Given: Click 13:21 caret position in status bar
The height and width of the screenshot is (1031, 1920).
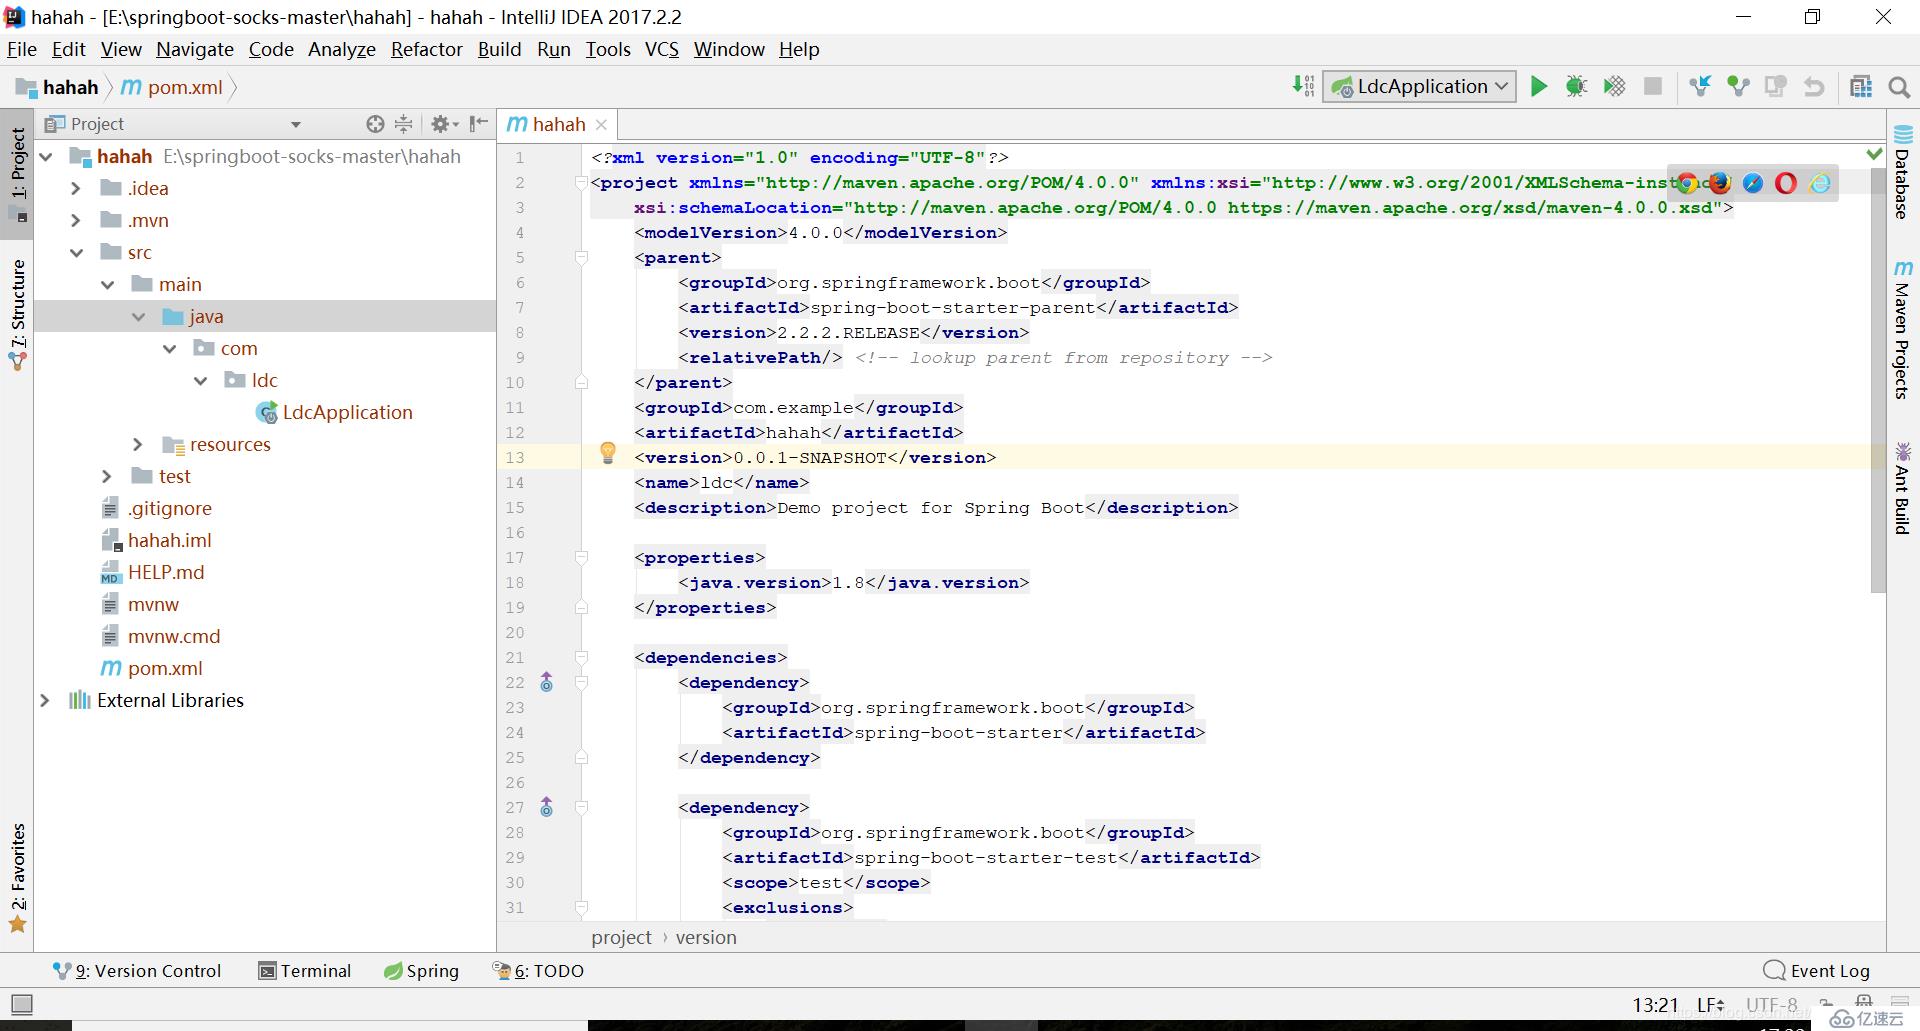Looking at the screenshot, I should coord(1655,1005).
